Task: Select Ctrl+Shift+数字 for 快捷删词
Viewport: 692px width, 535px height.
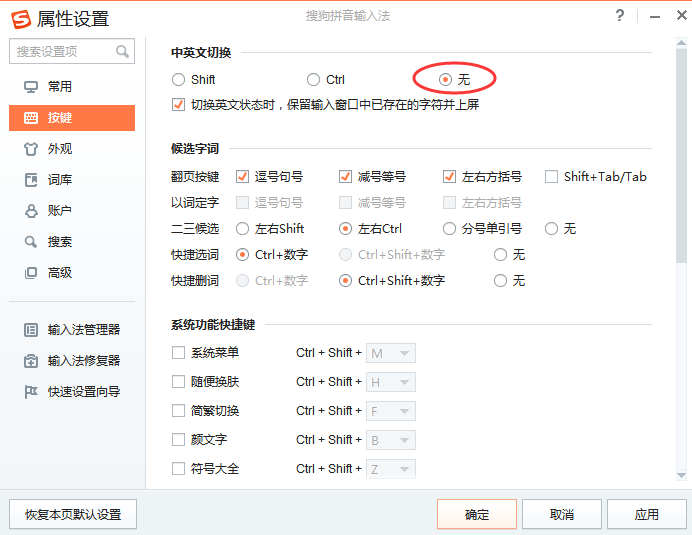Action: (x=345, y=281)
